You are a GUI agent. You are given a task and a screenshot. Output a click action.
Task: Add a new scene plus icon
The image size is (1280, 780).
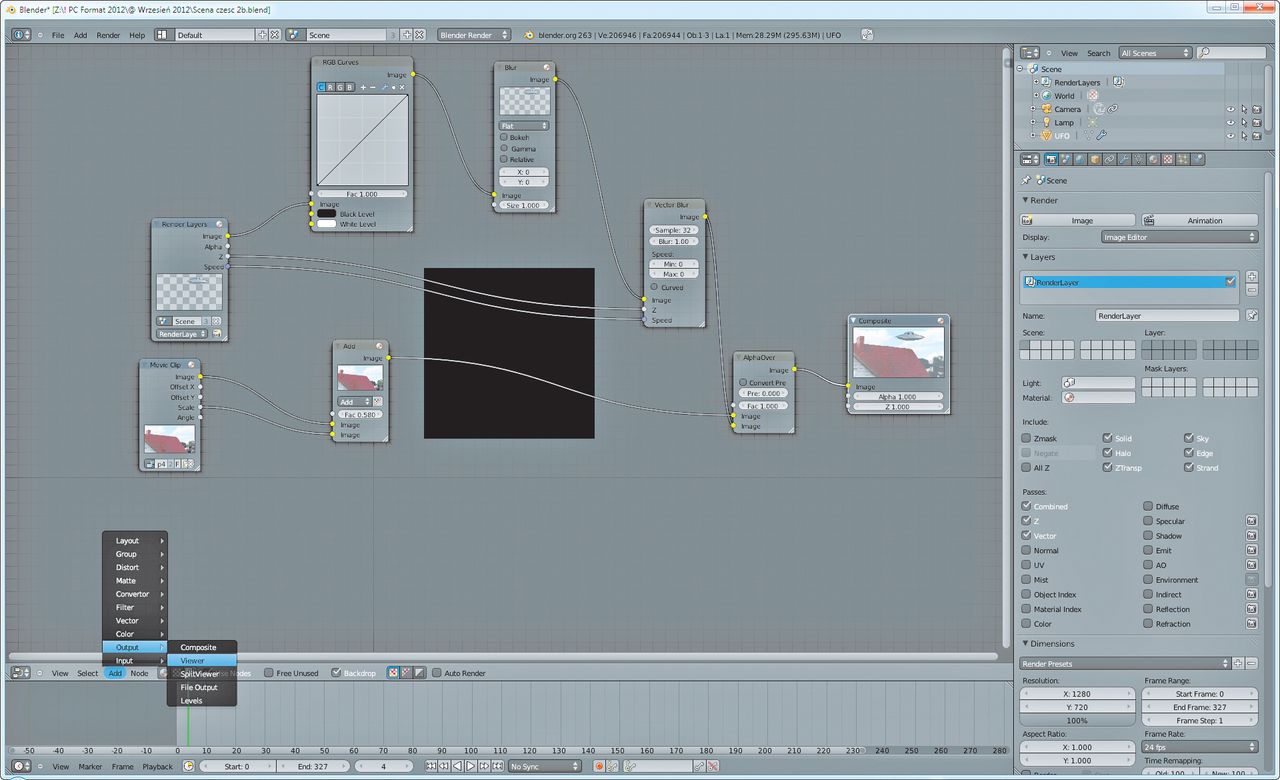click(x=407, y=35)
